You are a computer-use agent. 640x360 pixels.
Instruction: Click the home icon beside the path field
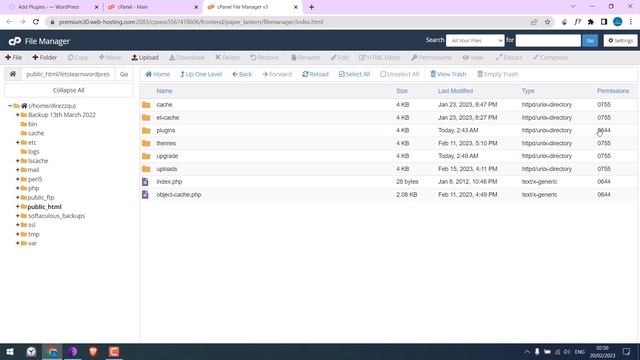13,74
